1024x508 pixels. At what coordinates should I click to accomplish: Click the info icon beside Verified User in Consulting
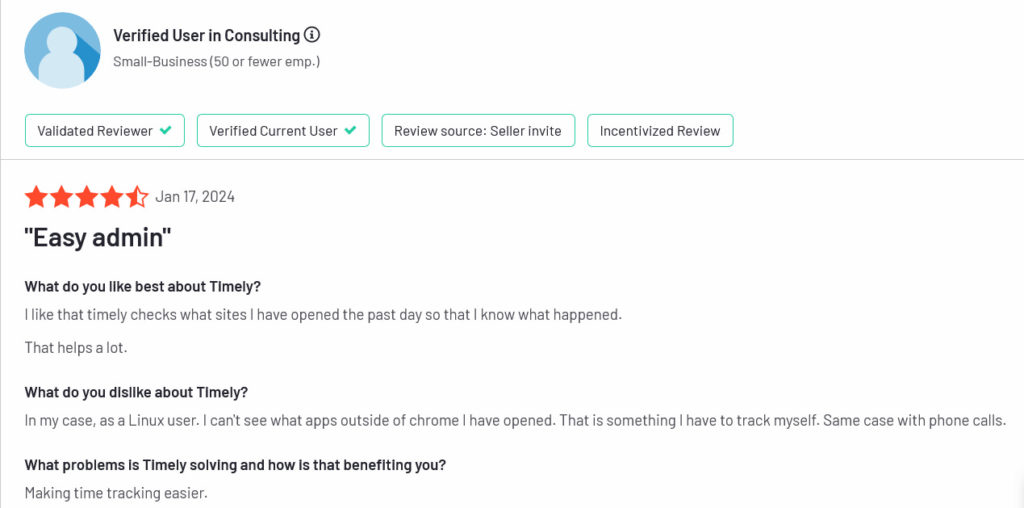click(312, 35)
